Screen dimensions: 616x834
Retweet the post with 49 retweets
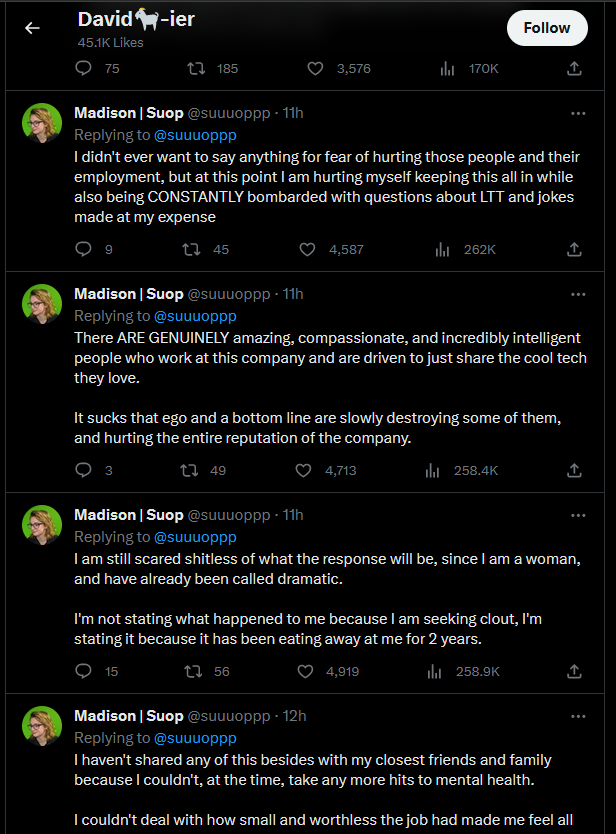(189, 470)
